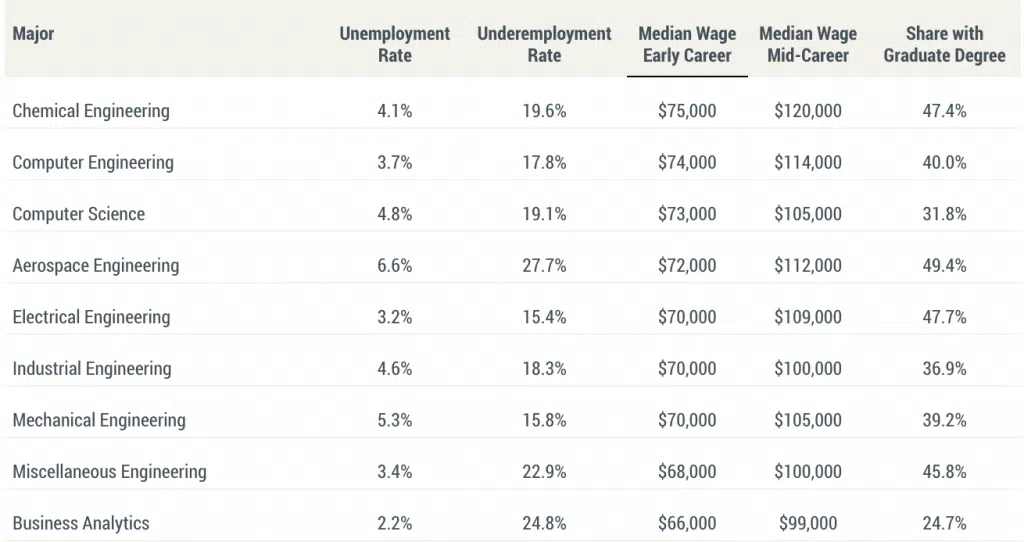This screenshot has width=1024, height=542.
Task: Sort by Unemployment Rate column
Action: coord(394,44)
